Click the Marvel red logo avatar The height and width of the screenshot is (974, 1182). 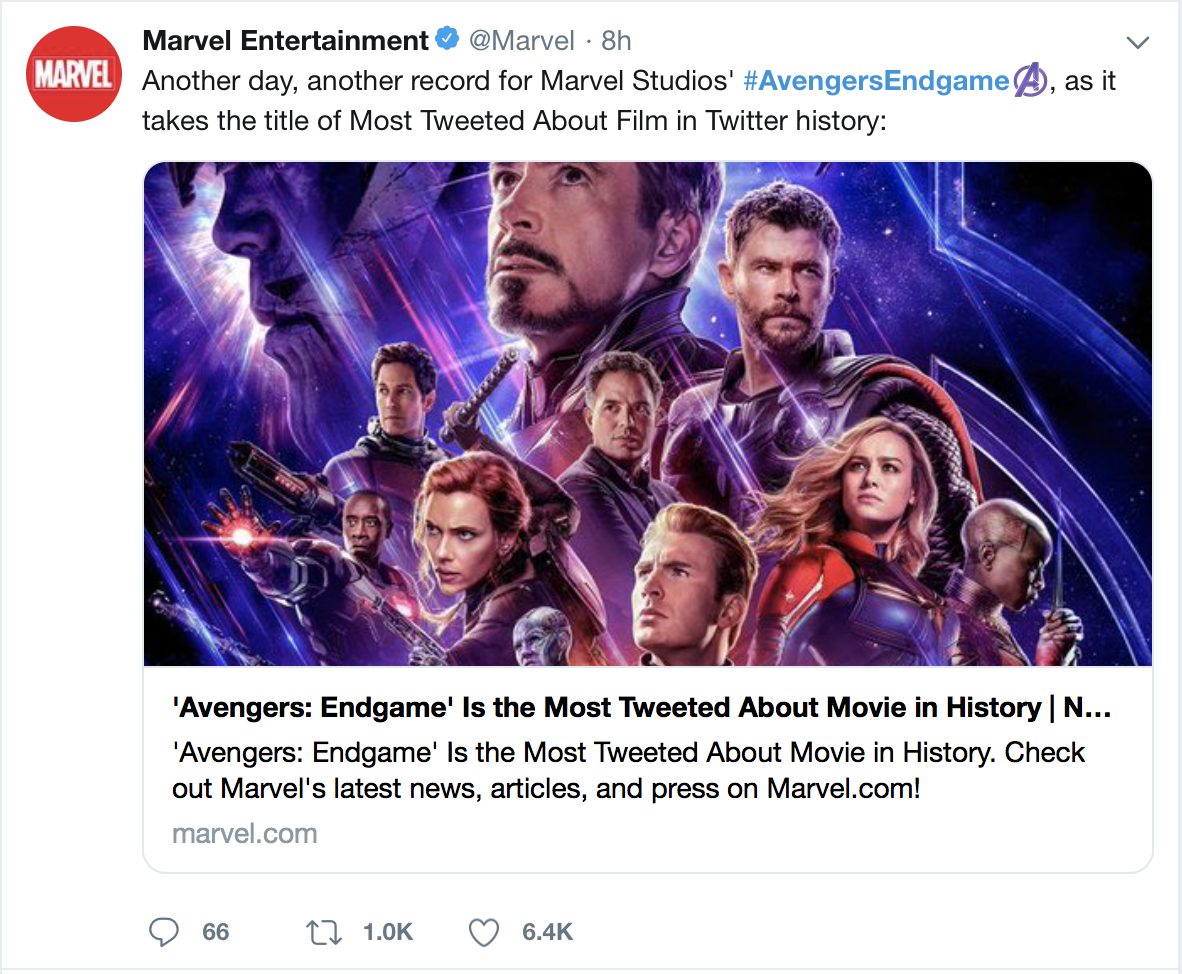coord(72,74)
